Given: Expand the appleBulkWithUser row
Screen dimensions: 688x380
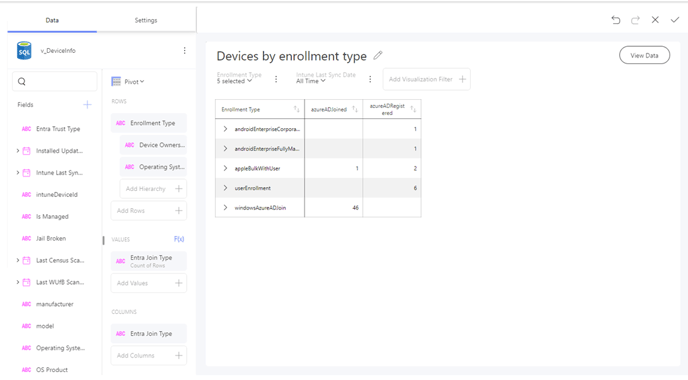Looking at the screenshot, I should pyautogui.click(x=225, y=168).
